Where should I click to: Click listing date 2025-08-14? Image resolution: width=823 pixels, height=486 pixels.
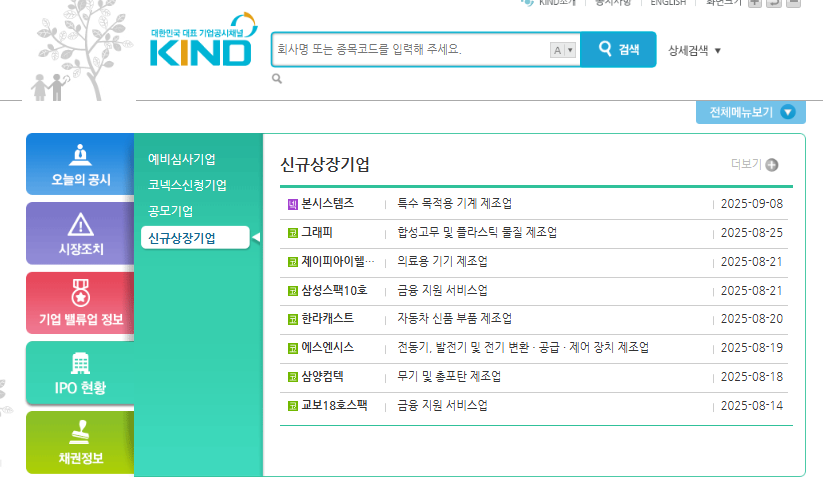[752, 405]
